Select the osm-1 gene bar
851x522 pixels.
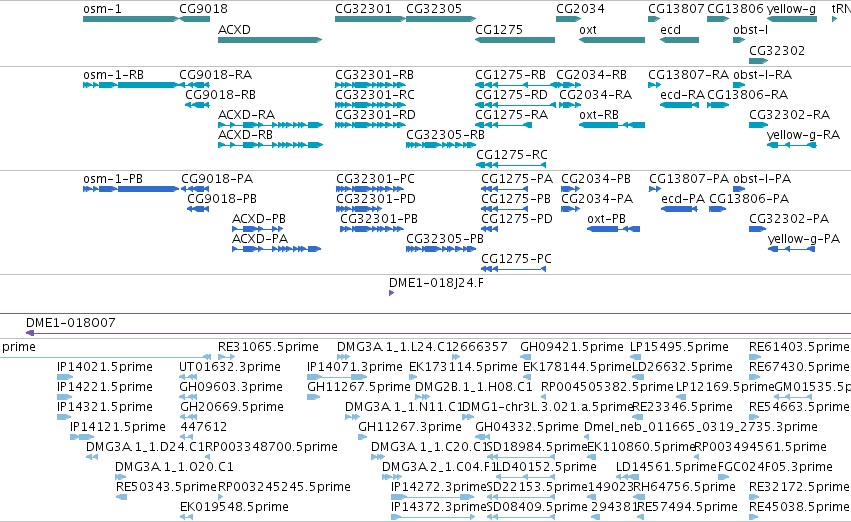pos(130,19)
